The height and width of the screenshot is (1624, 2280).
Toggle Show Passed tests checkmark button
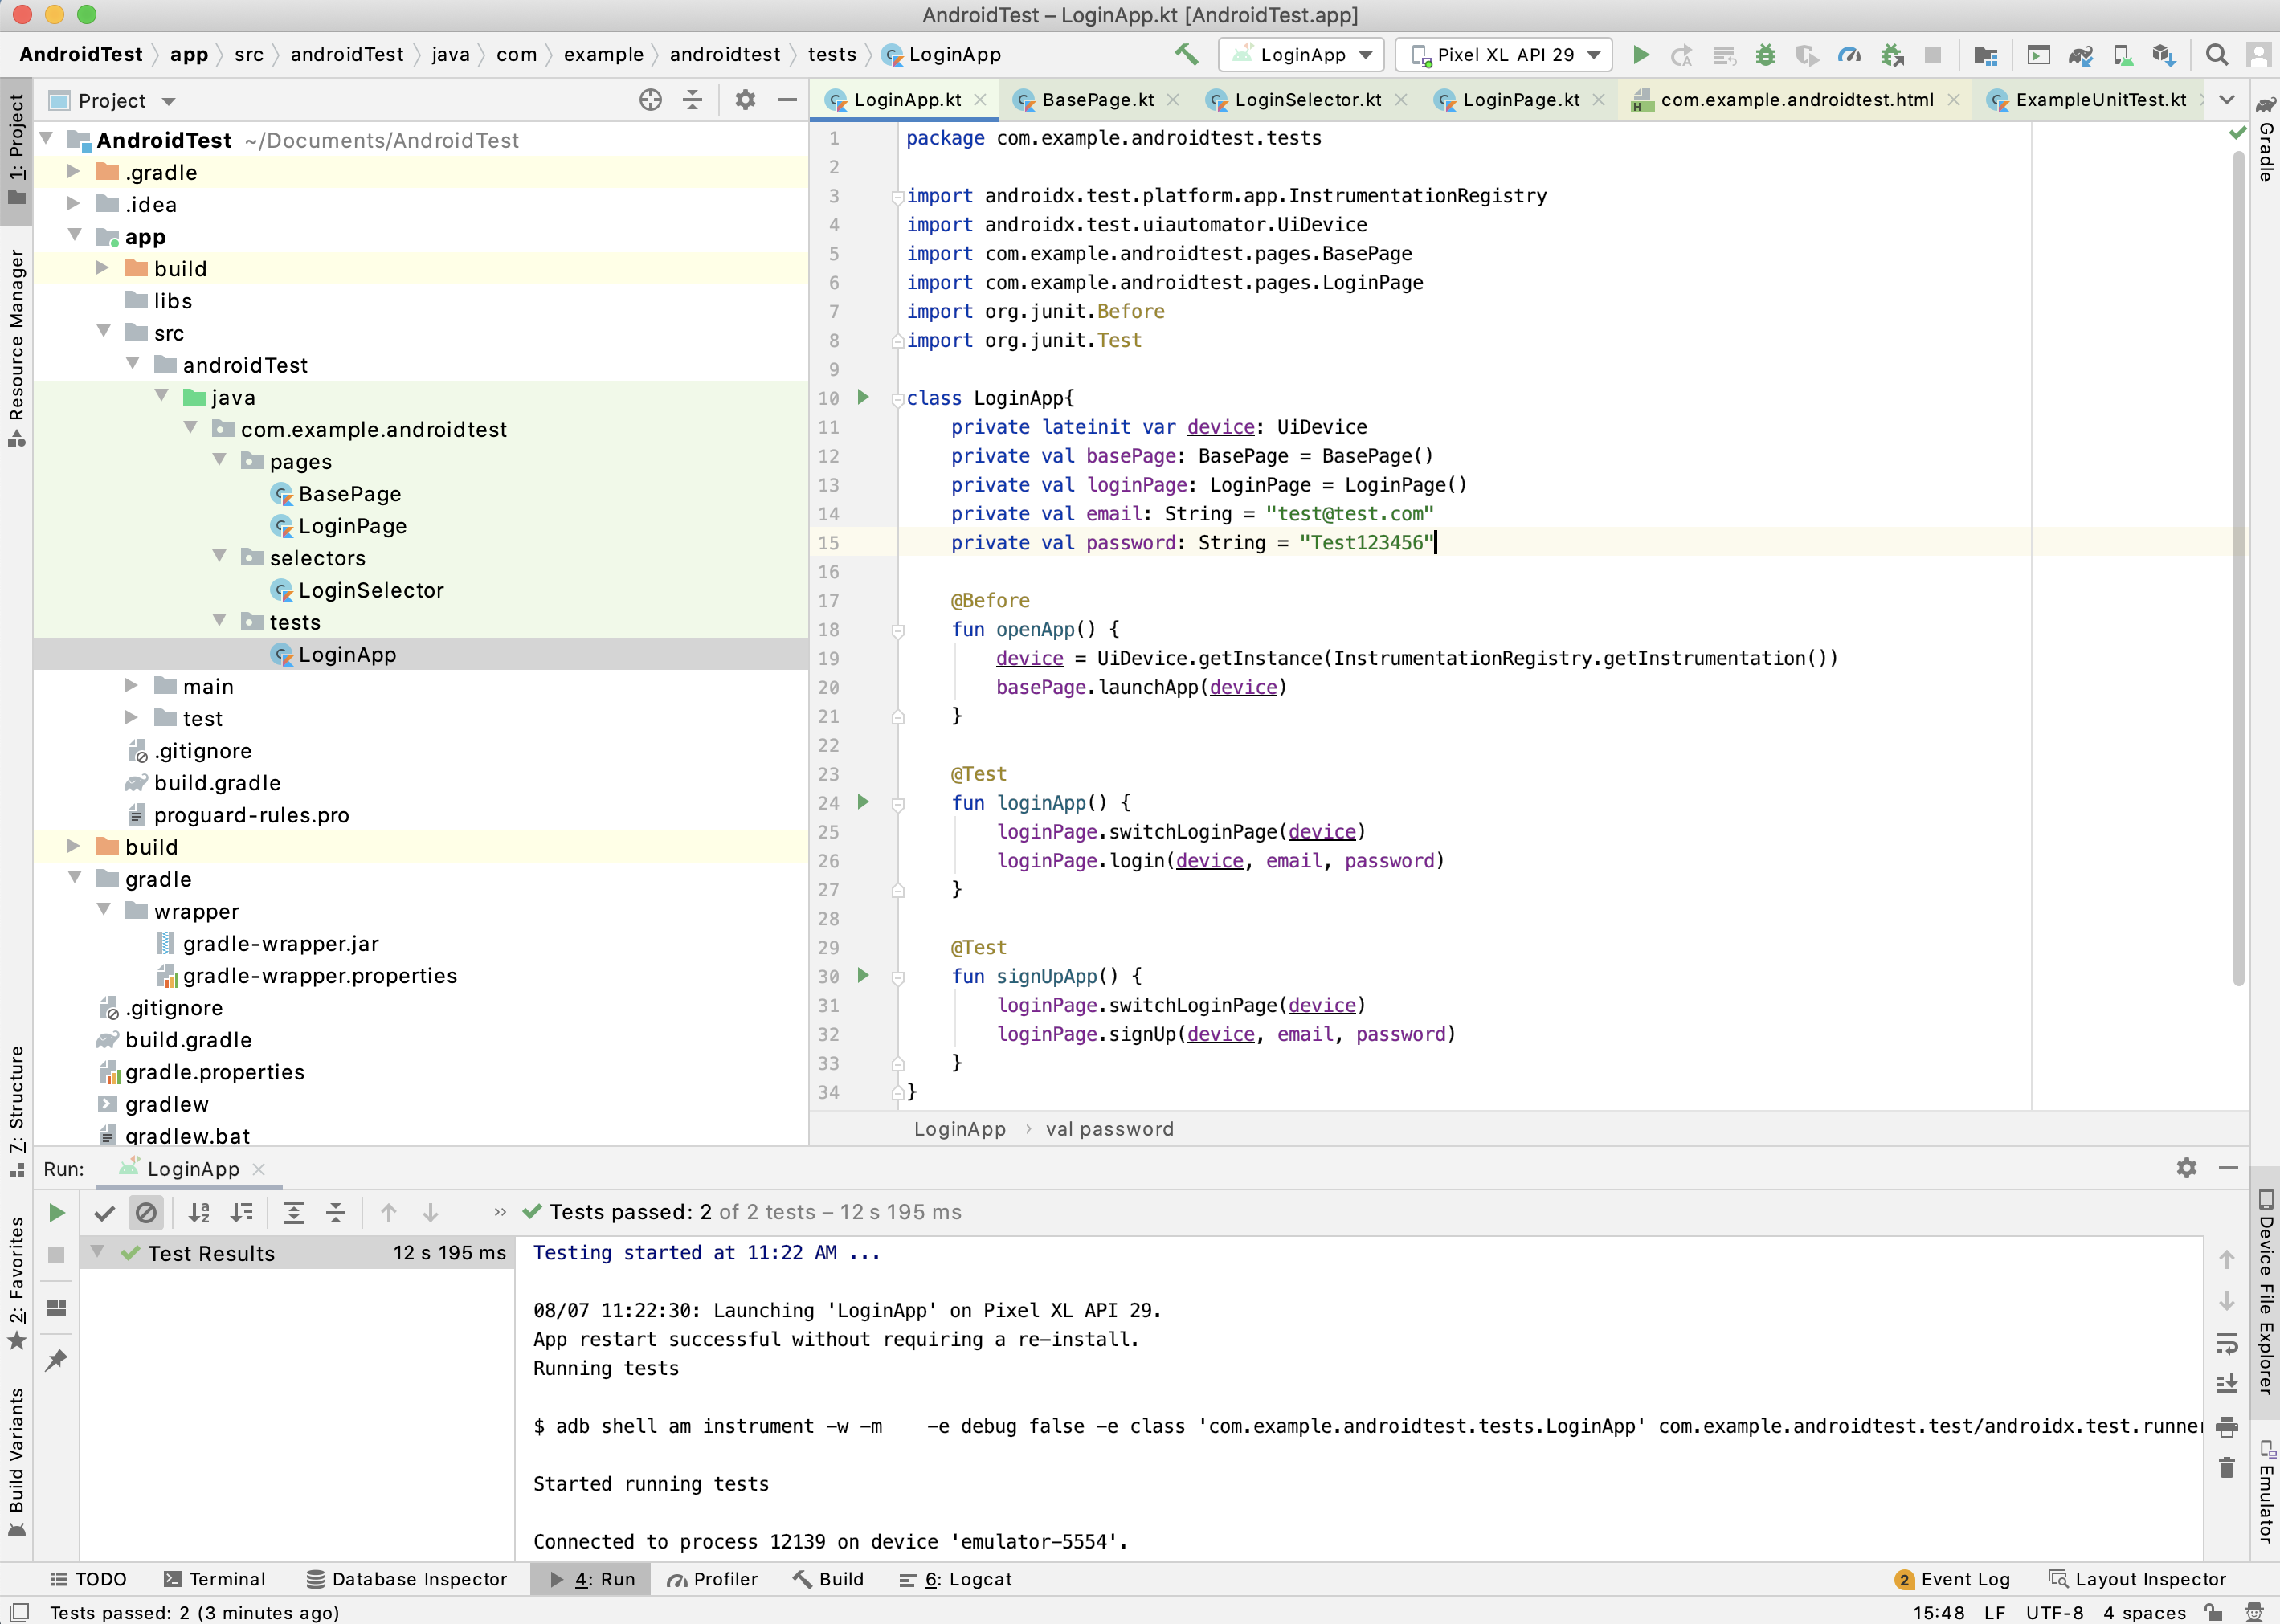(104, 1212)
